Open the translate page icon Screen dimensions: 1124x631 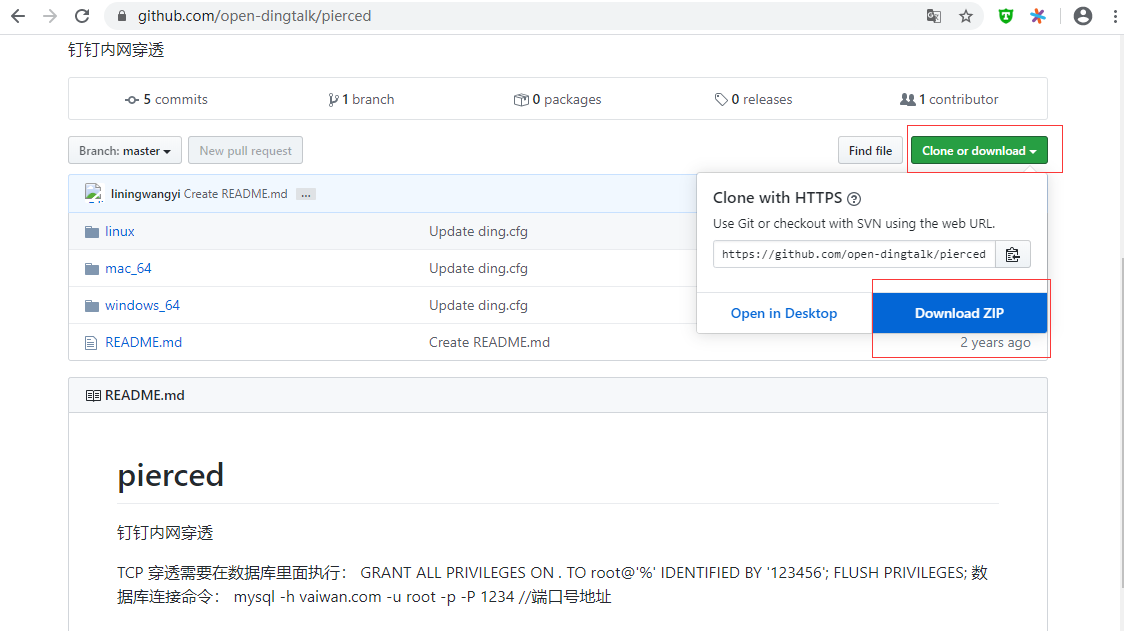(933, 16)
